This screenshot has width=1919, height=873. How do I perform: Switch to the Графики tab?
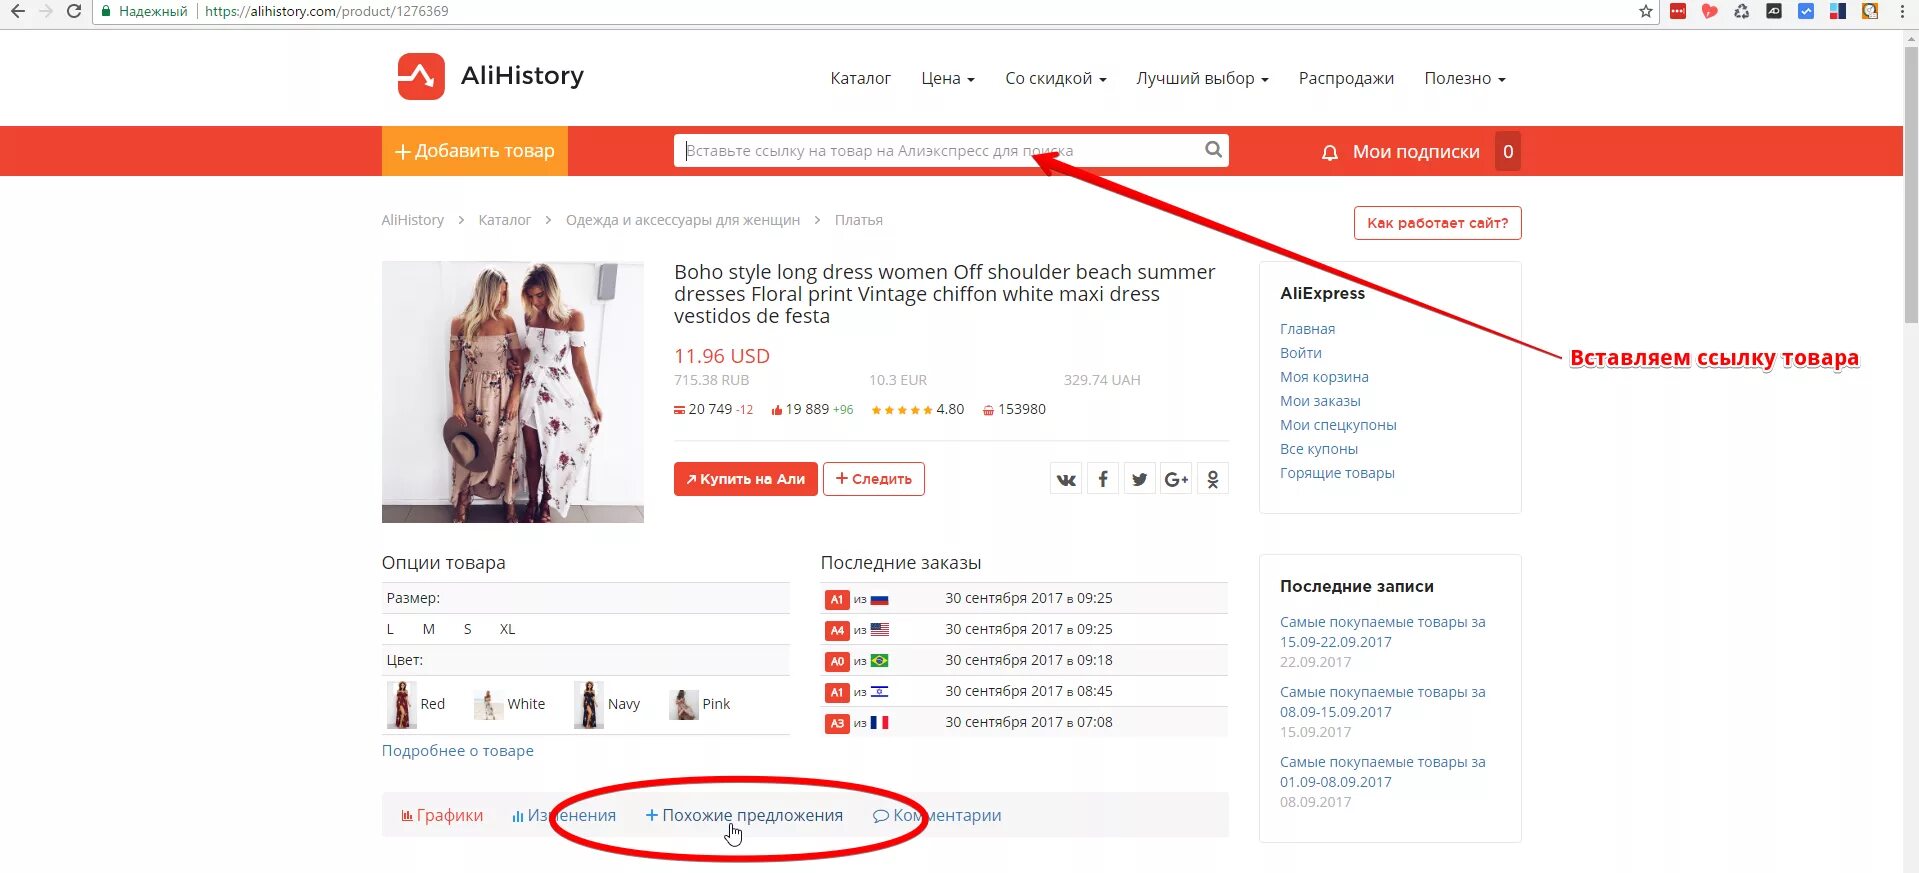point(442,815)
